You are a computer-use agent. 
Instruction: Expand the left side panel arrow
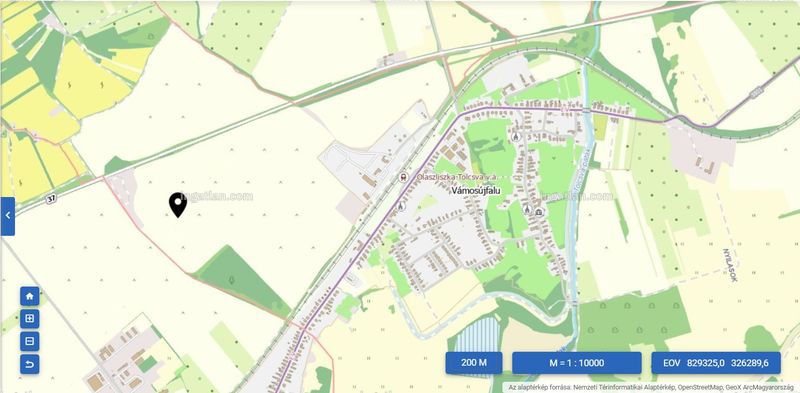pyautogui.click(x=8, y=216)
